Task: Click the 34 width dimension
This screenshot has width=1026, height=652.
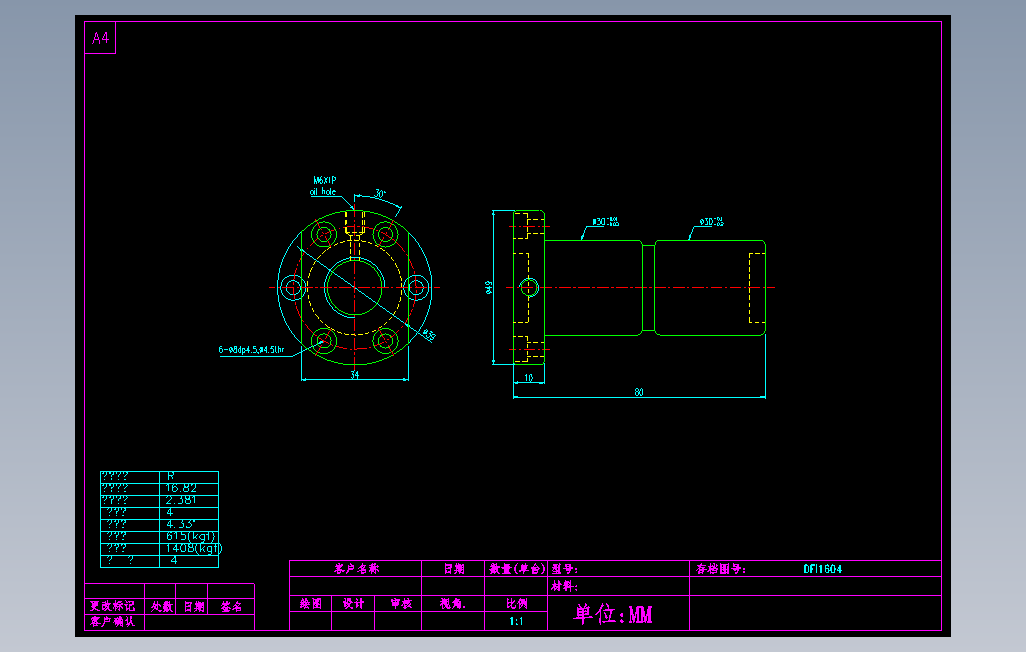Action: tap(355, 375)
